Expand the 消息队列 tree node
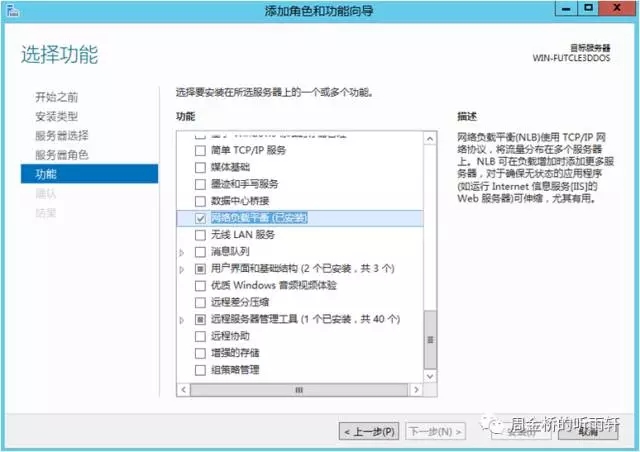 point(182,253)
